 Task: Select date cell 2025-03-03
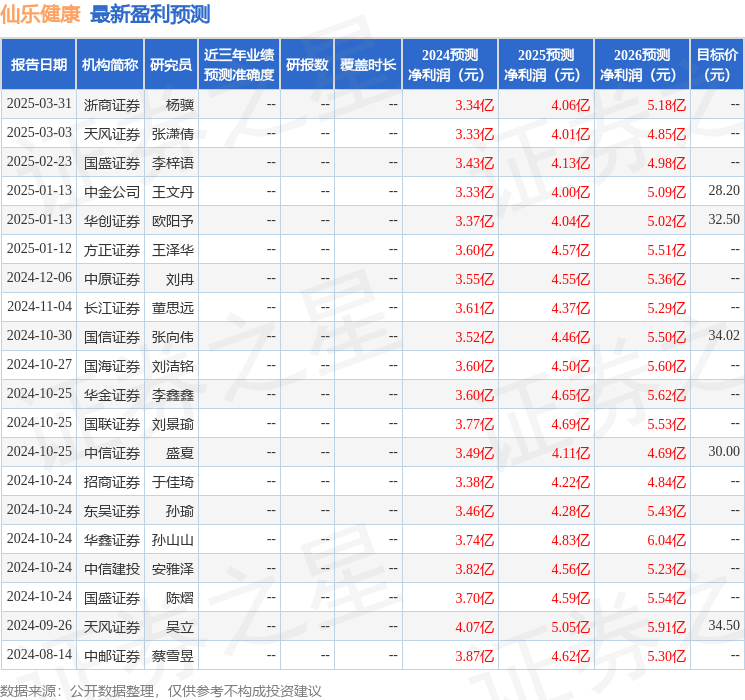click(39, 133)
